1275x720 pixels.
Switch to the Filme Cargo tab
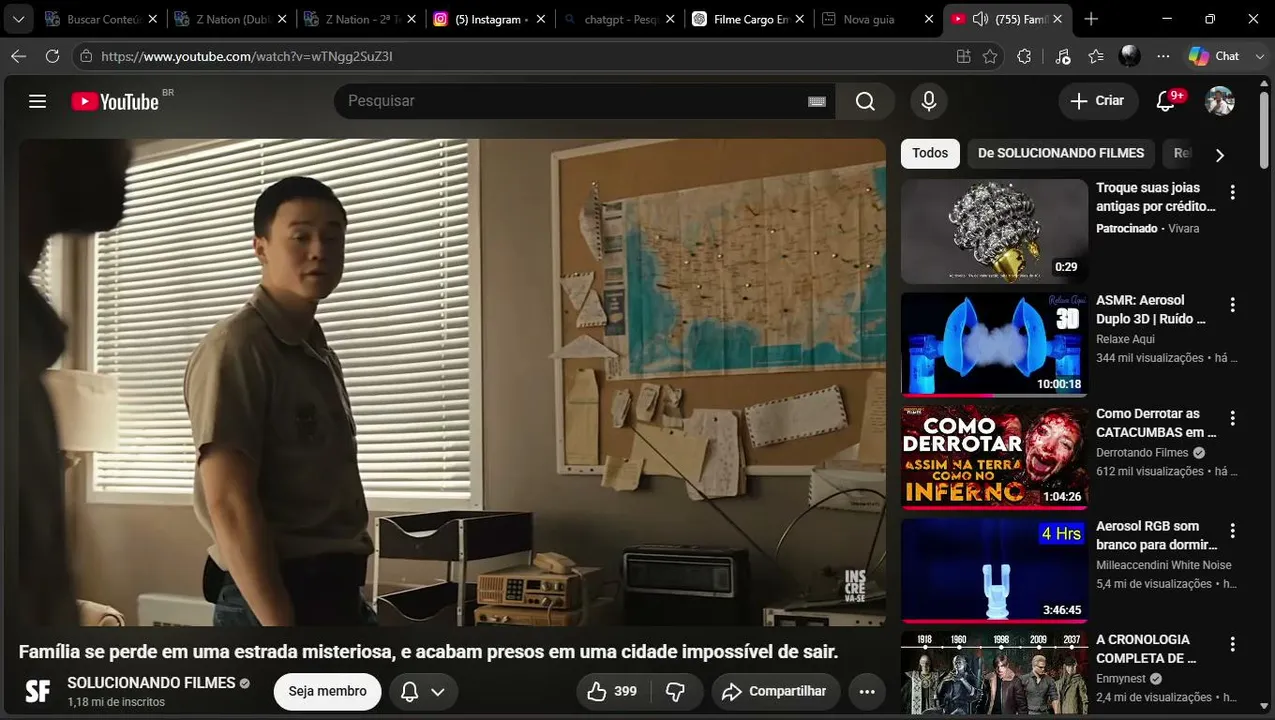coord(746,19)
